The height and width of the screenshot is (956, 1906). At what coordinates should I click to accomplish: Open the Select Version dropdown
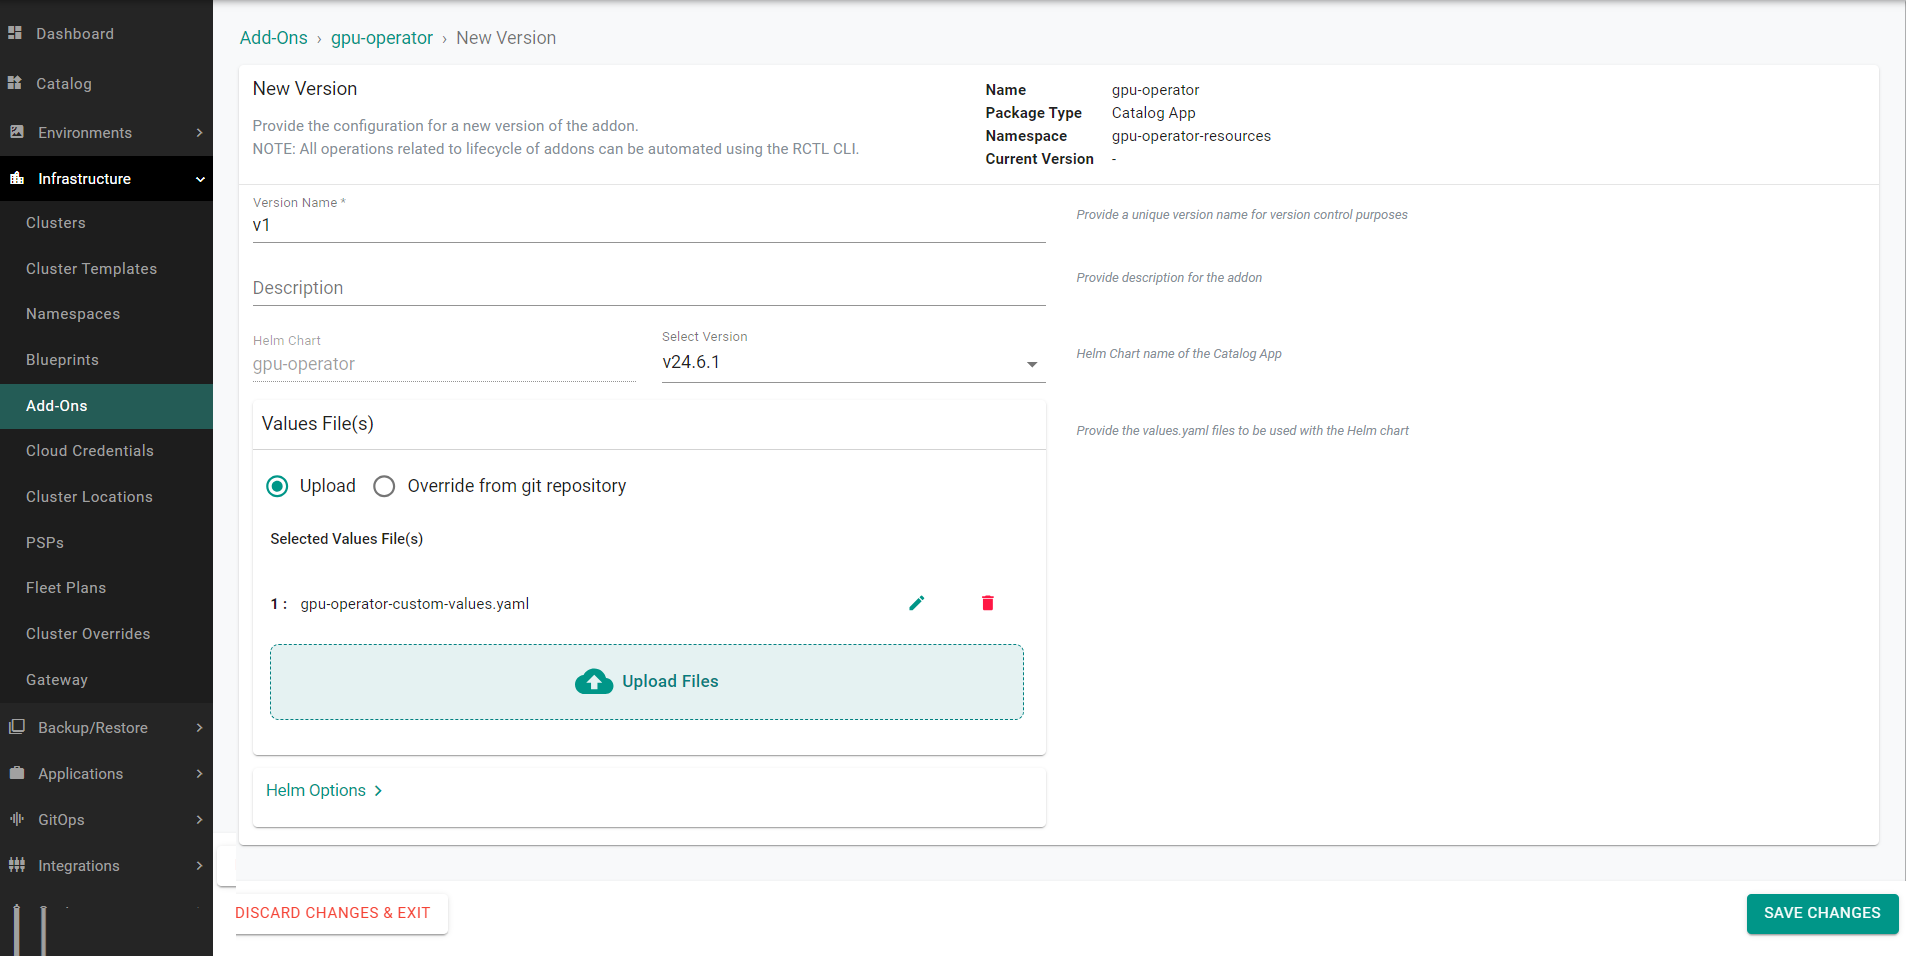[x=854, y=362]
